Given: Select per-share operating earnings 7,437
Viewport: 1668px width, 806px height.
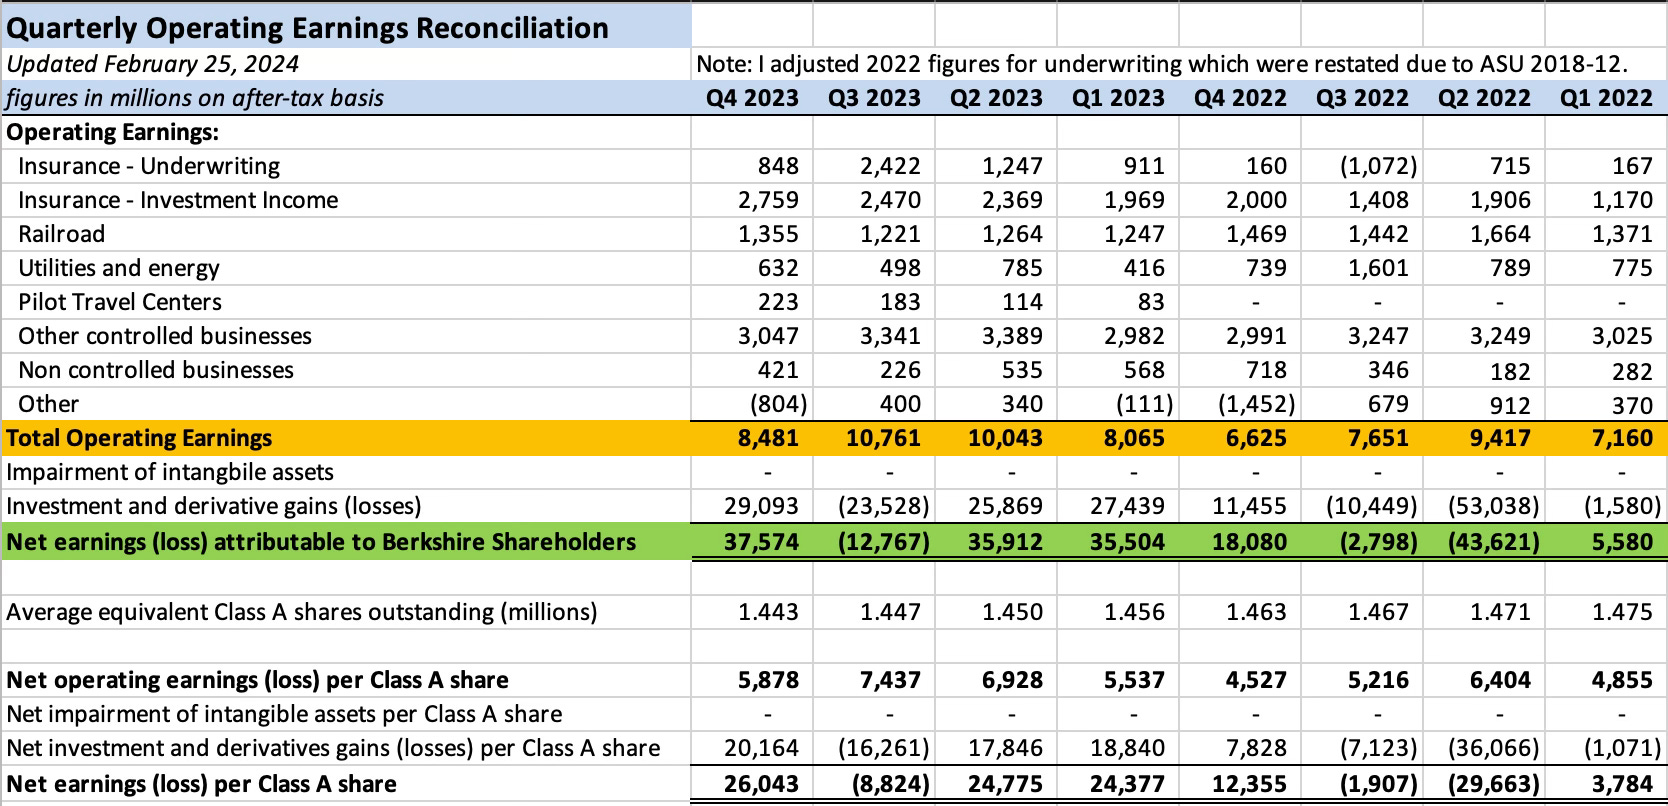Looking at the screenshot, I should pyautogui.click(x=890, y=680).
